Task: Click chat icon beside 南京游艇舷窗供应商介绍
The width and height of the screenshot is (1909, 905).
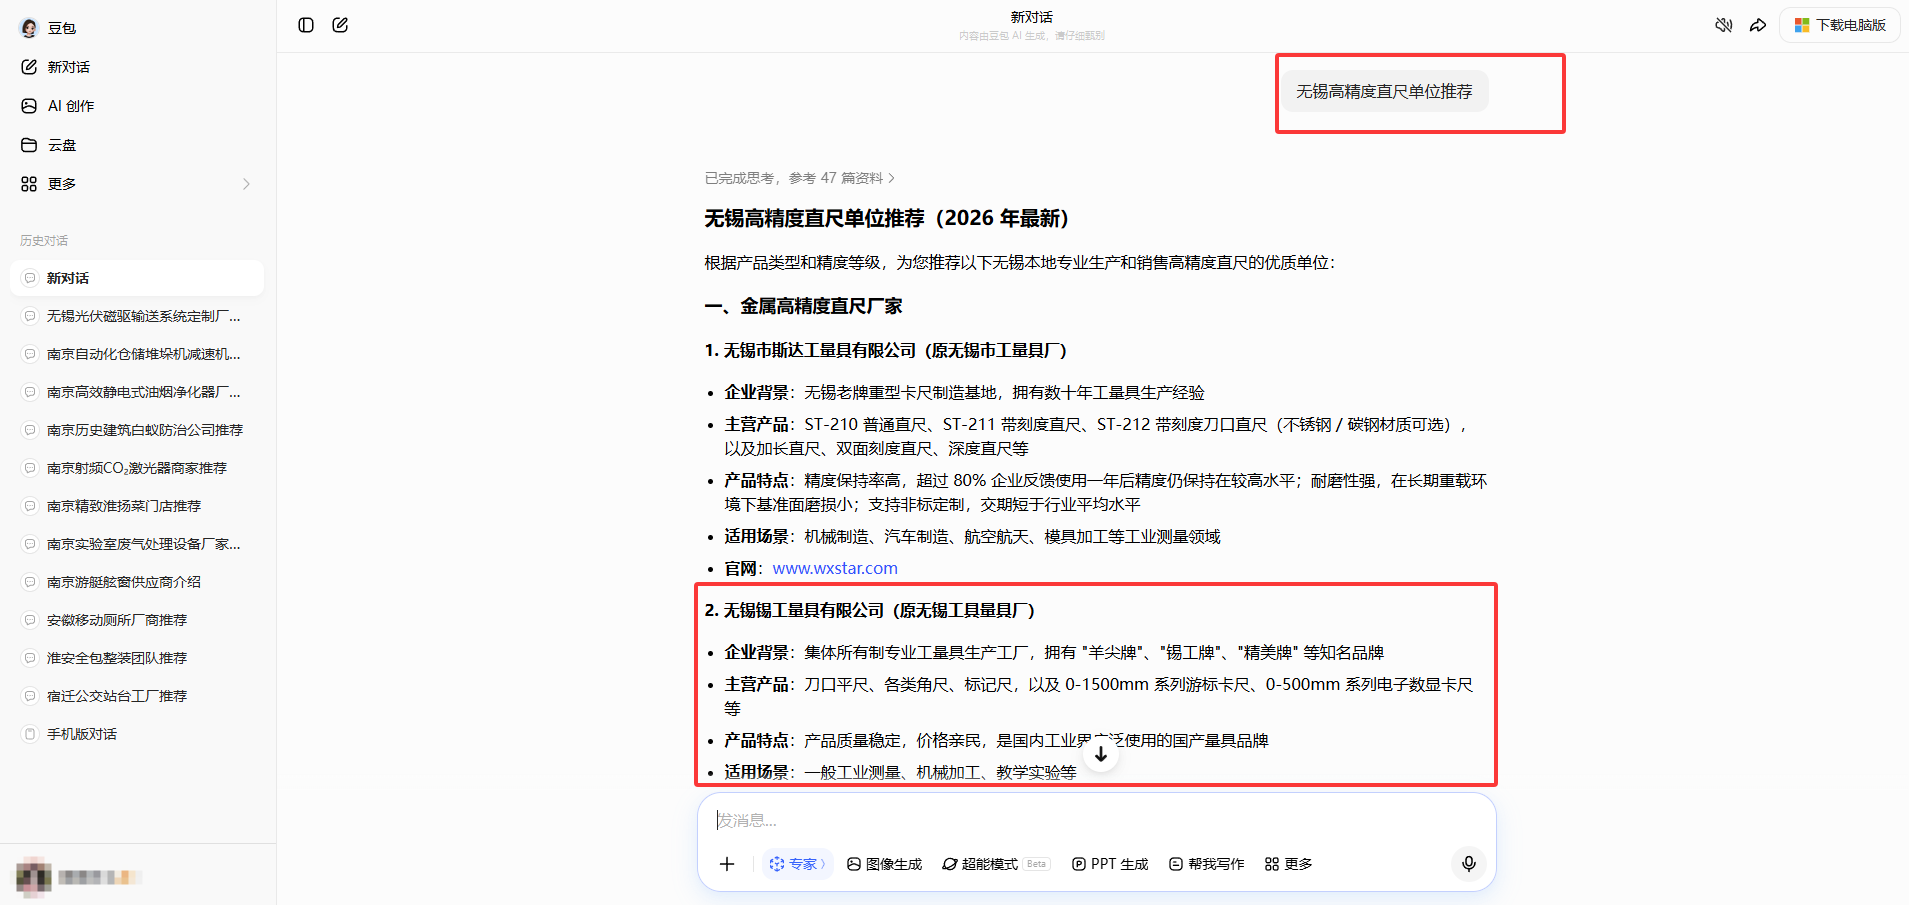Action: (30, 582)
